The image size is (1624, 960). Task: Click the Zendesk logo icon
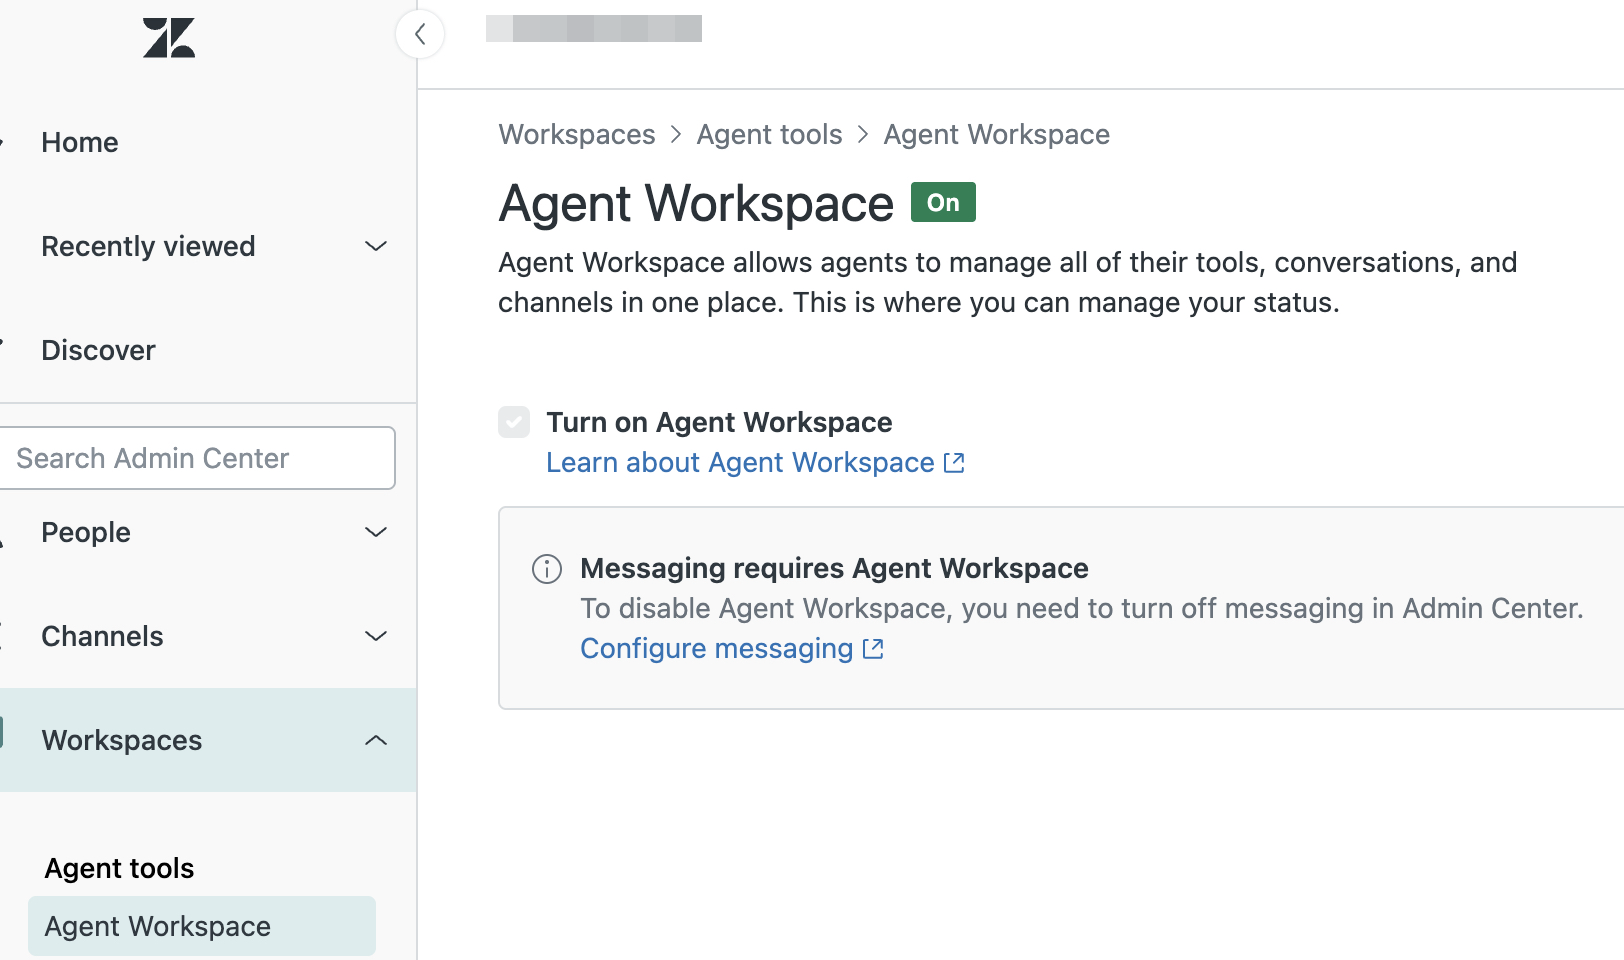(168, 38)
